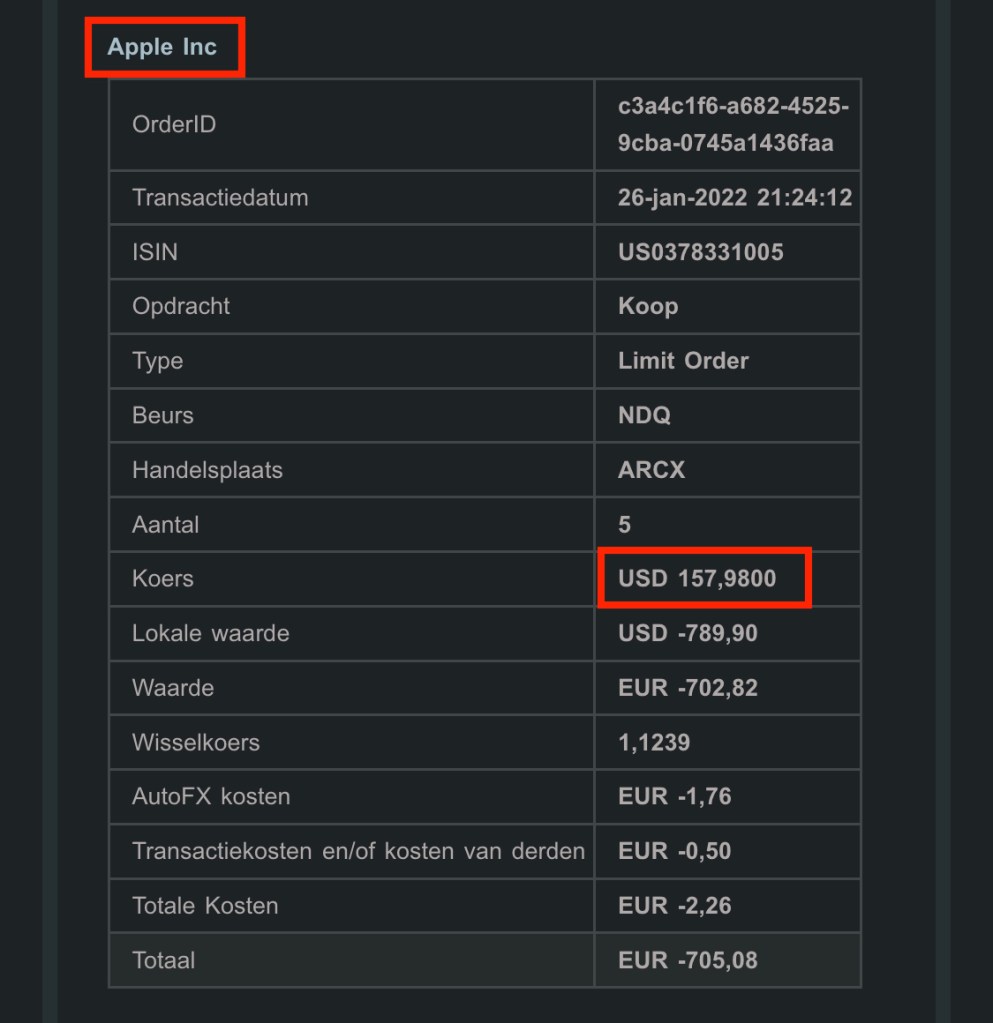Select the Totale Kosten amount EUR -2,26

[x=675, y=906]
